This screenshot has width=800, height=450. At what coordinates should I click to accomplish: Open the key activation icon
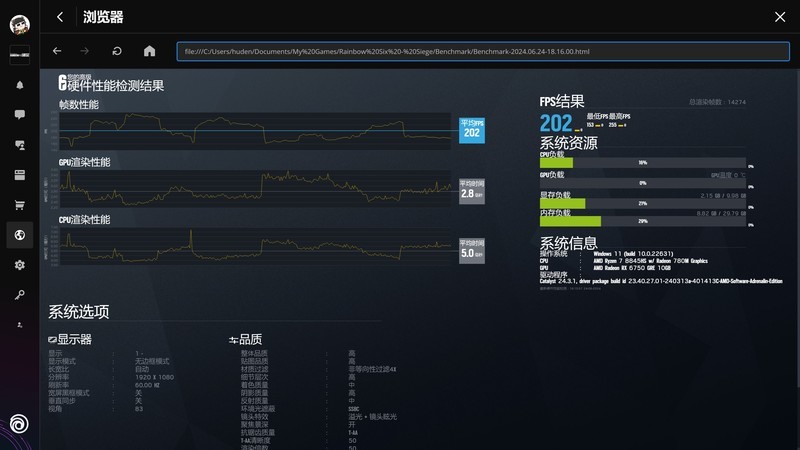(x=19, y=295)
